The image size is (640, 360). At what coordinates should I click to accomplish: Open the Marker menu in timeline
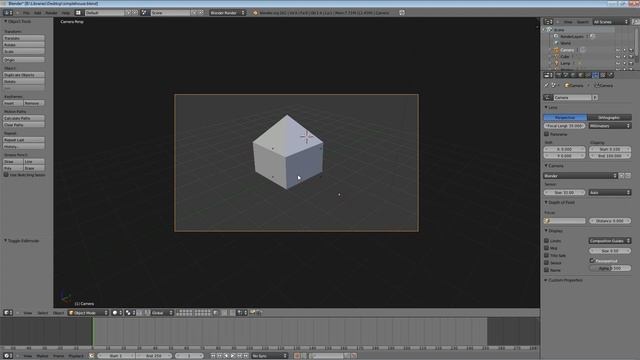[42, 356]
